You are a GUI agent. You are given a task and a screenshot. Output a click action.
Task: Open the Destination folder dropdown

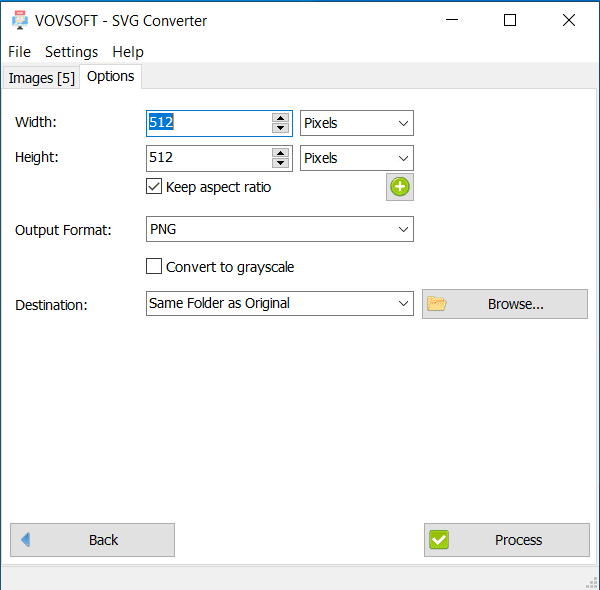(280, 303)
